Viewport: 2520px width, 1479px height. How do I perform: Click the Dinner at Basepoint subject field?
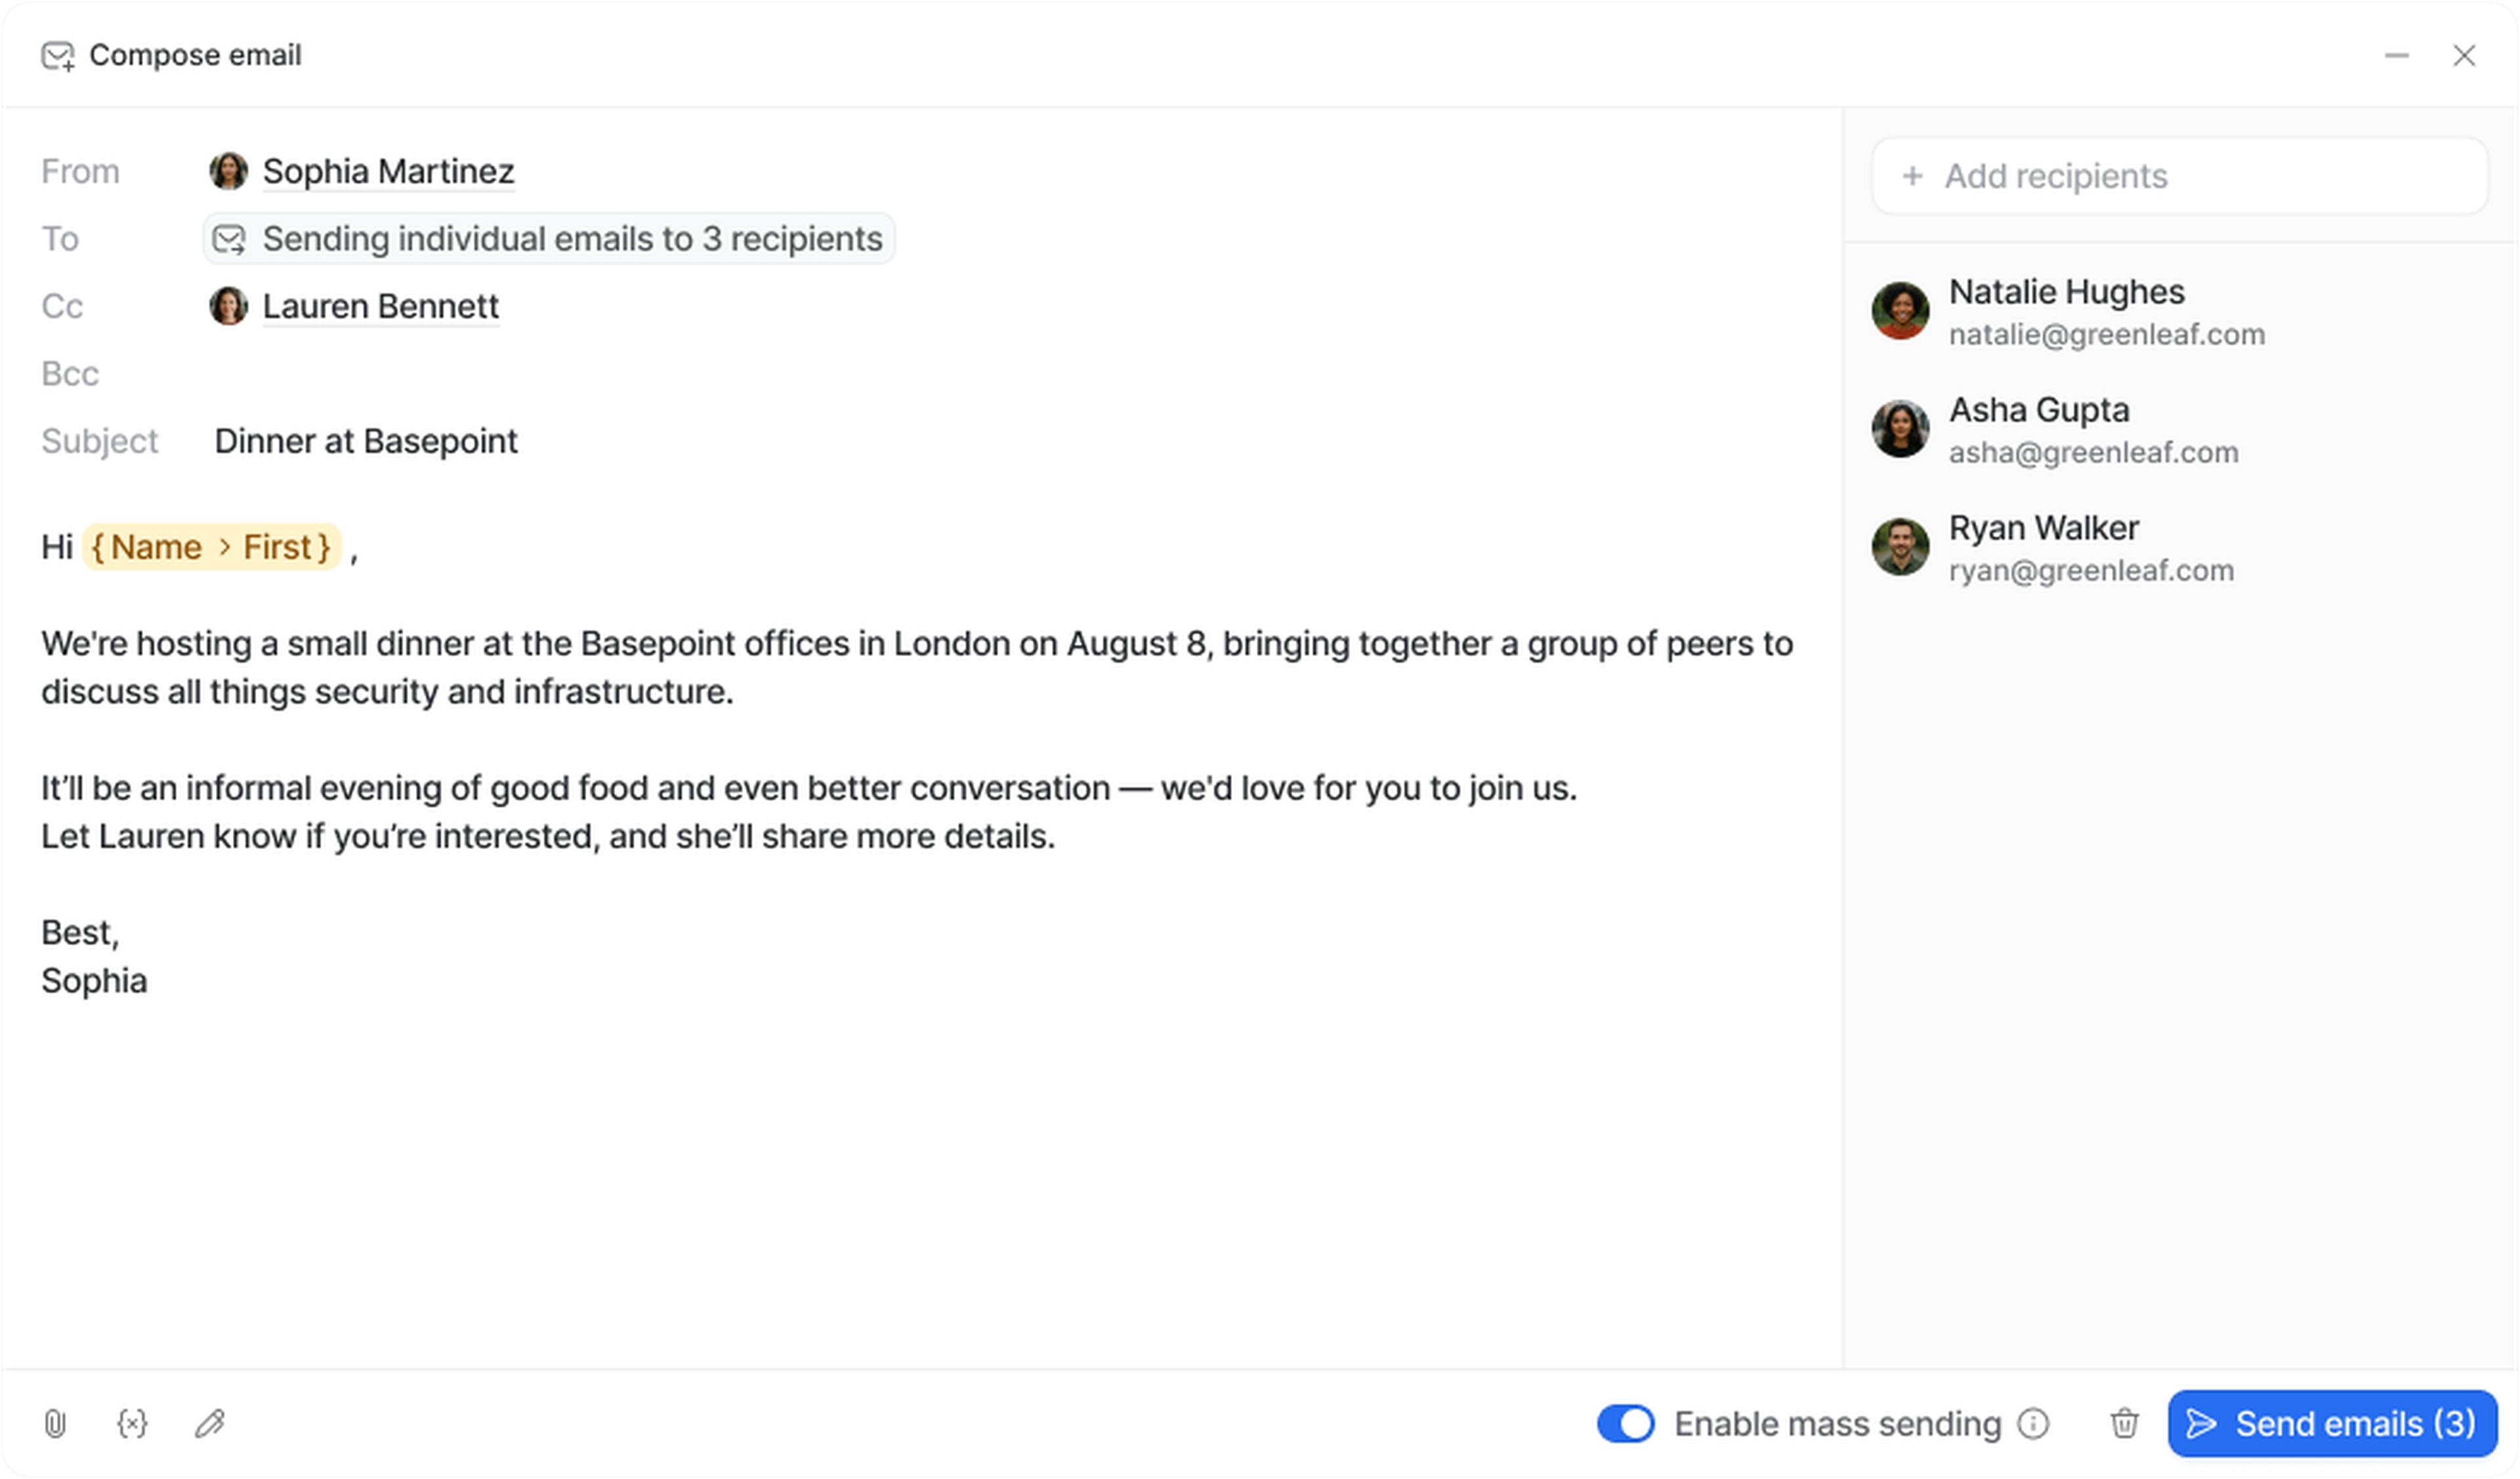pos(366,441)
